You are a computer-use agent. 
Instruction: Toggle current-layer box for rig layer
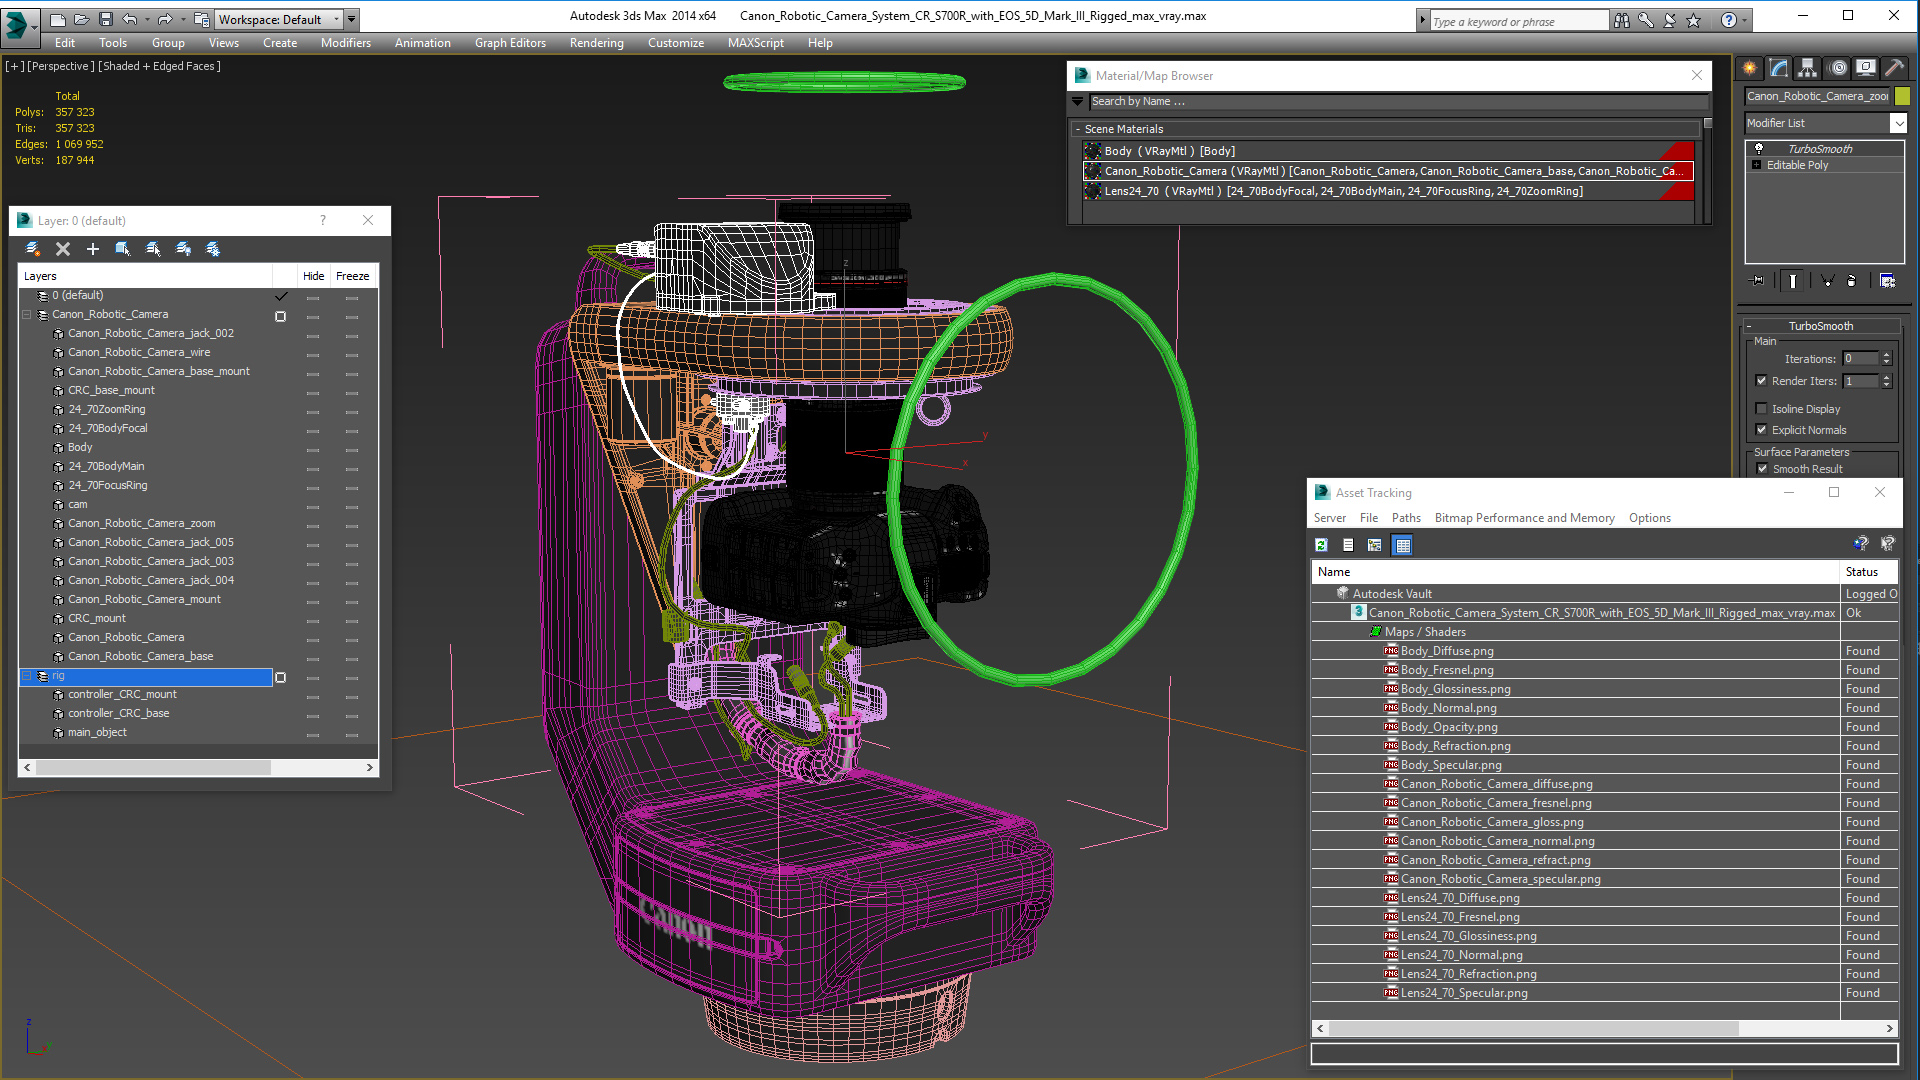click(x=280, y=677)
